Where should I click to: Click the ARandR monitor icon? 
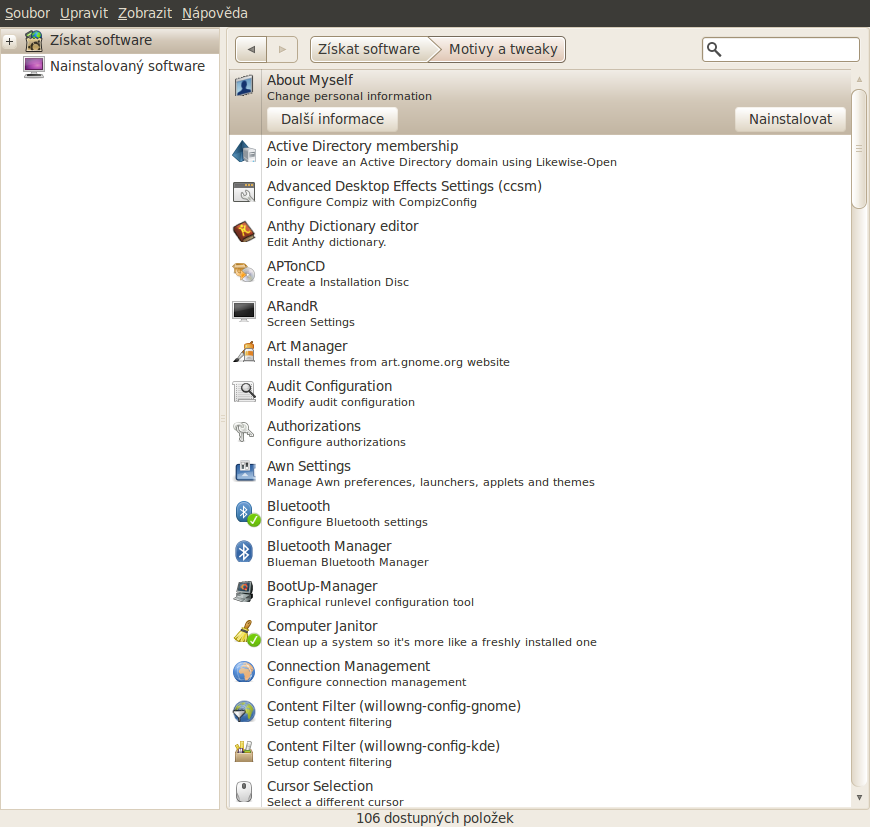[x=244, y=312]
